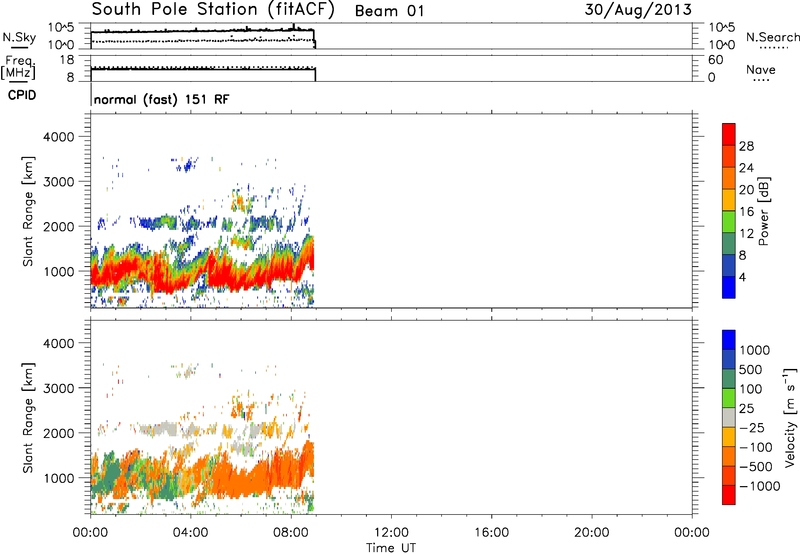Click the '1000' range tick in the velocity panel

click(59, 478)
